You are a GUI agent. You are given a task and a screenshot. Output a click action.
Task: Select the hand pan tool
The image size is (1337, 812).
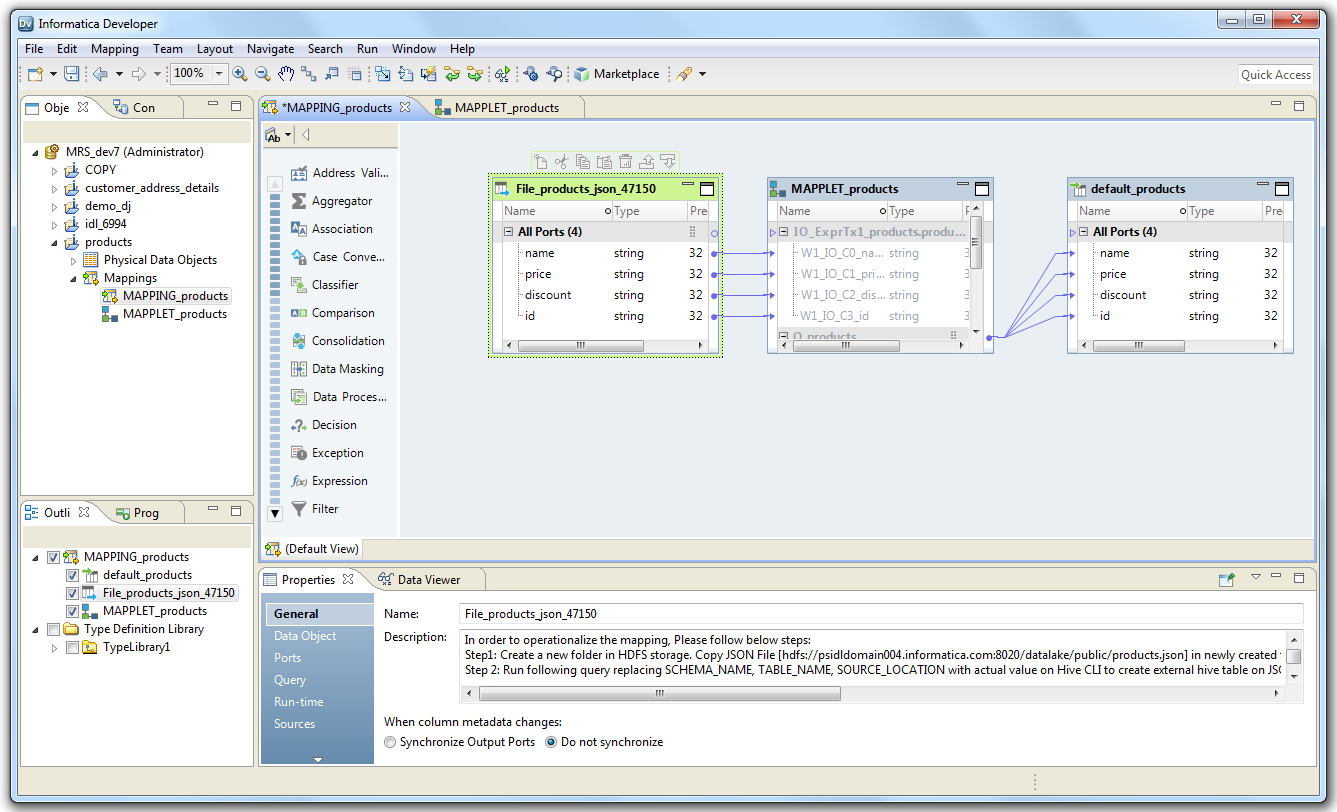pyautogui.click(x=286, y=74)
